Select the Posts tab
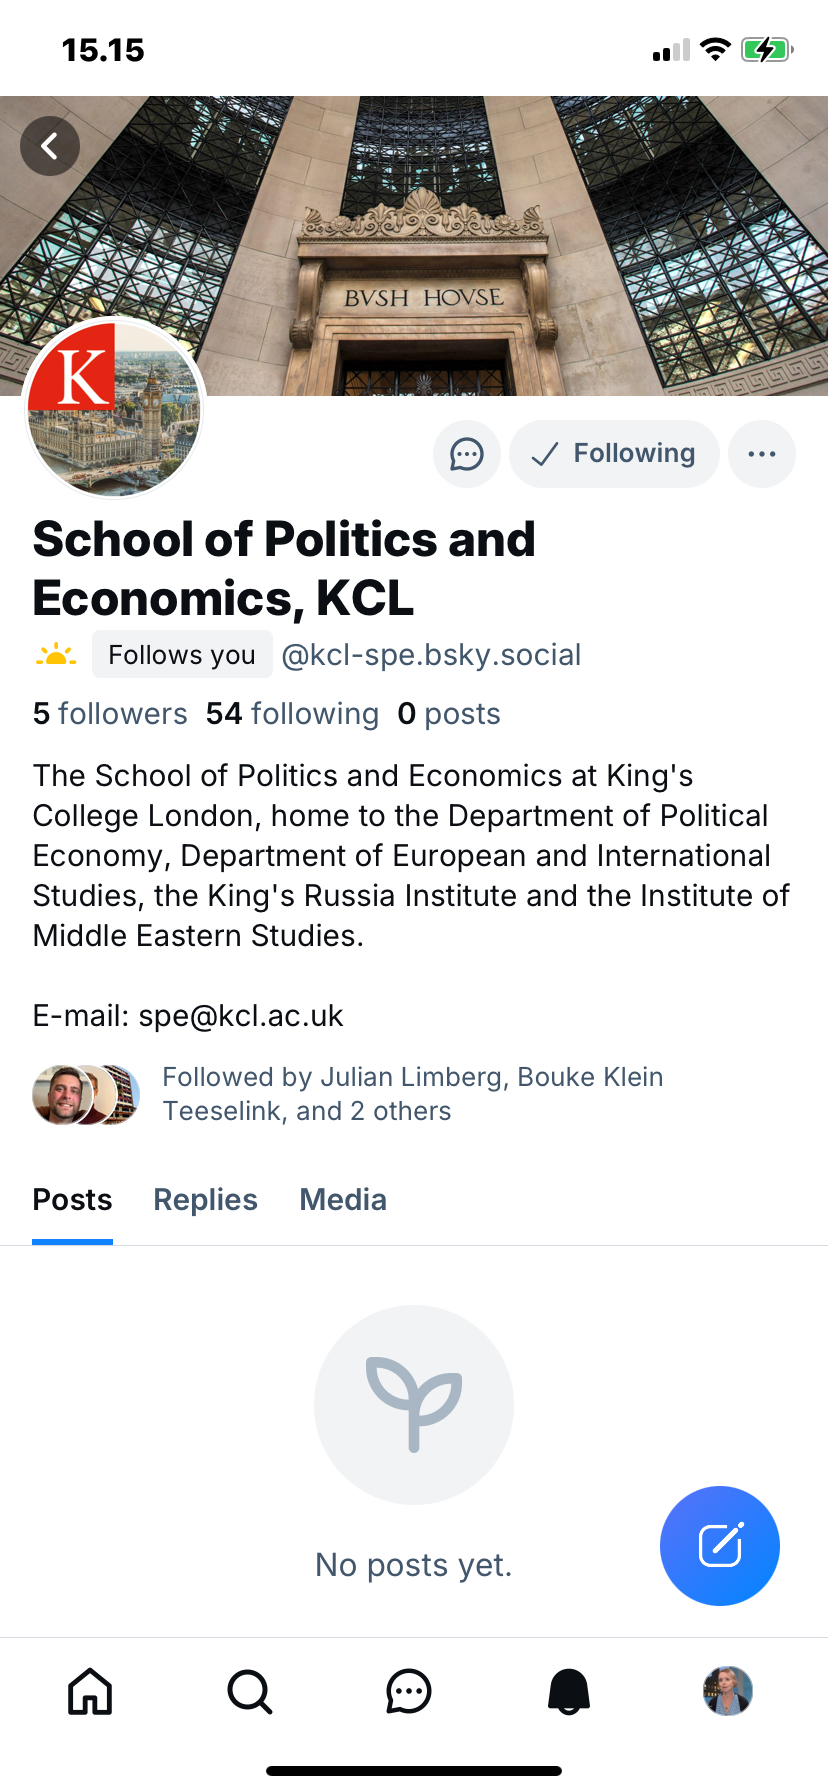Image resolution: width=828 pixels, height=1792 pixels. (x=72, y=1200)
